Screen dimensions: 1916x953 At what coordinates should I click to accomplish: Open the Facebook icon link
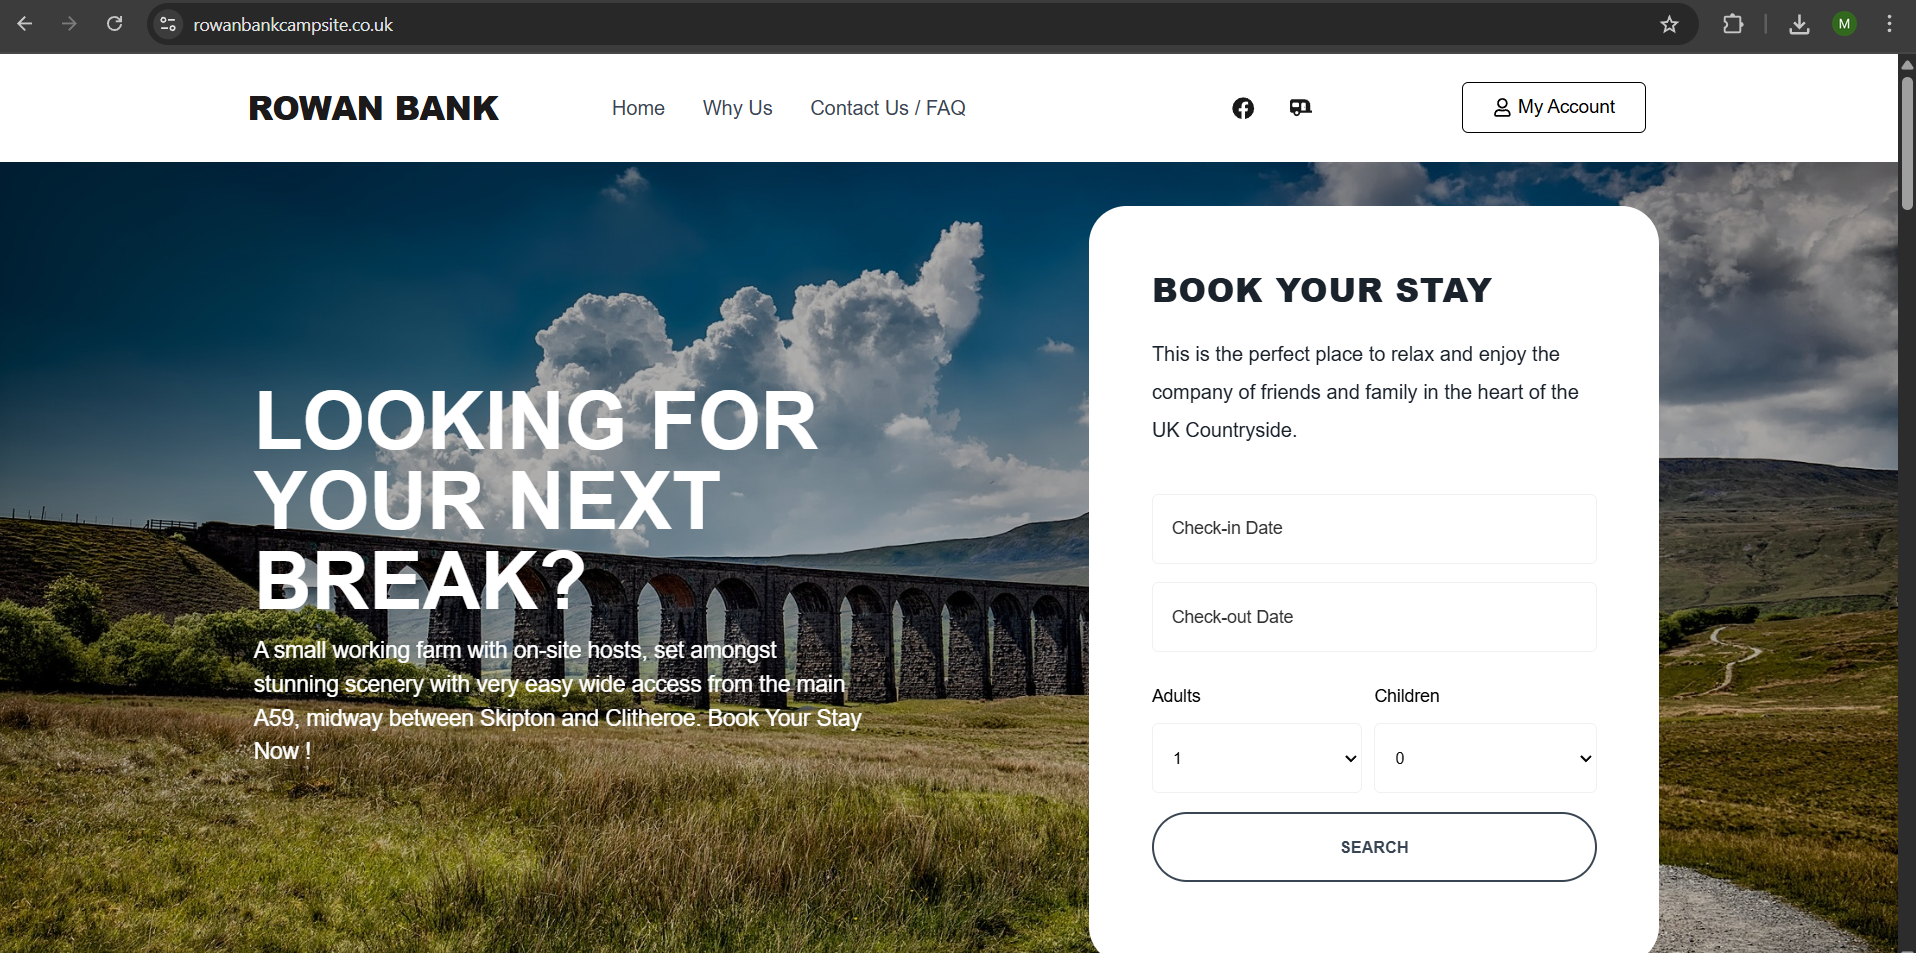pyautogui.click(x=1243, y=108)
